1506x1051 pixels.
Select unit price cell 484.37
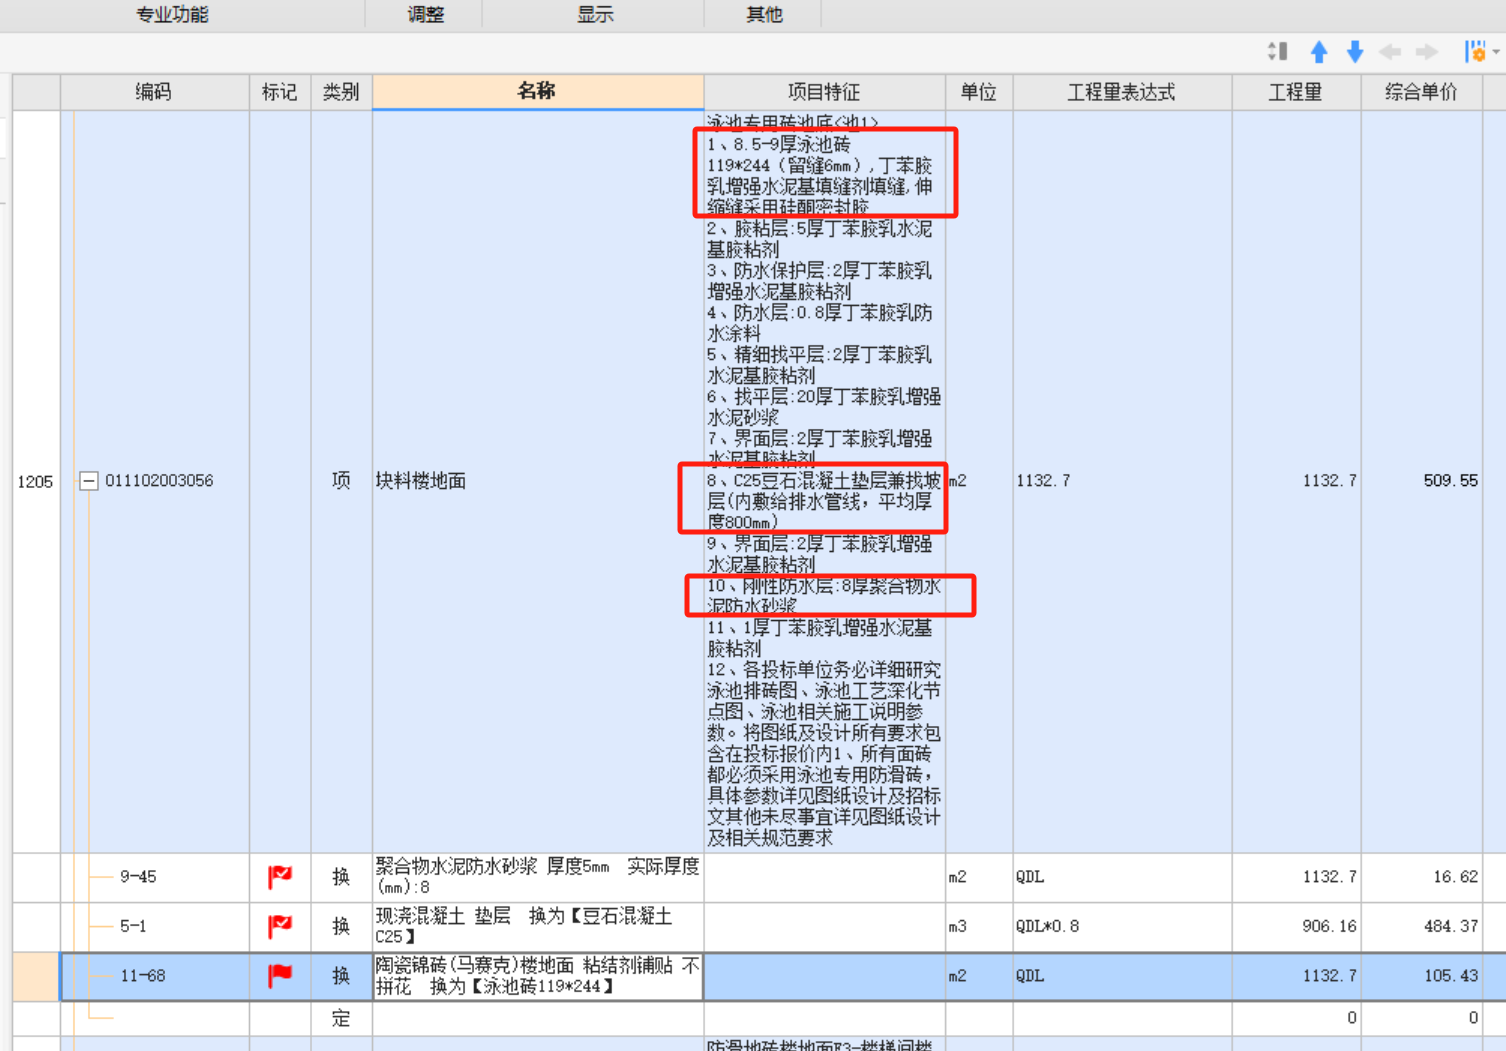1421,926
